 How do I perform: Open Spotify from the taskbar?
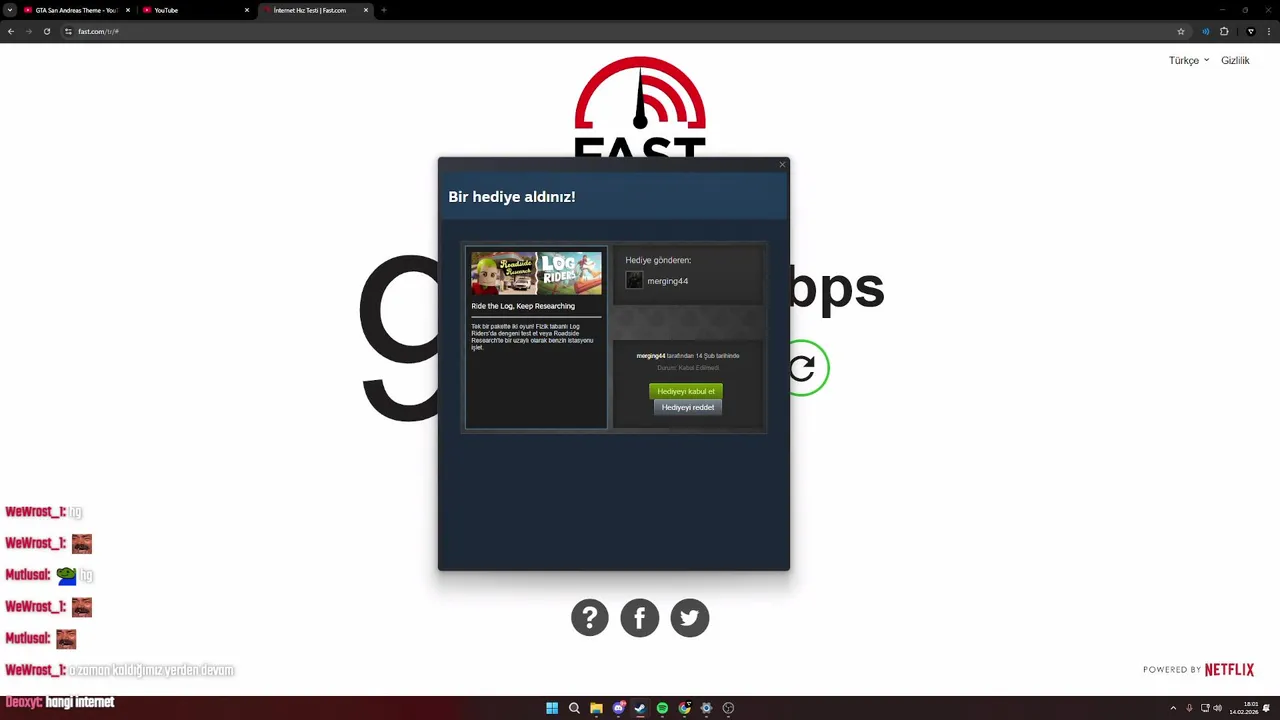(x=662, y=708)
